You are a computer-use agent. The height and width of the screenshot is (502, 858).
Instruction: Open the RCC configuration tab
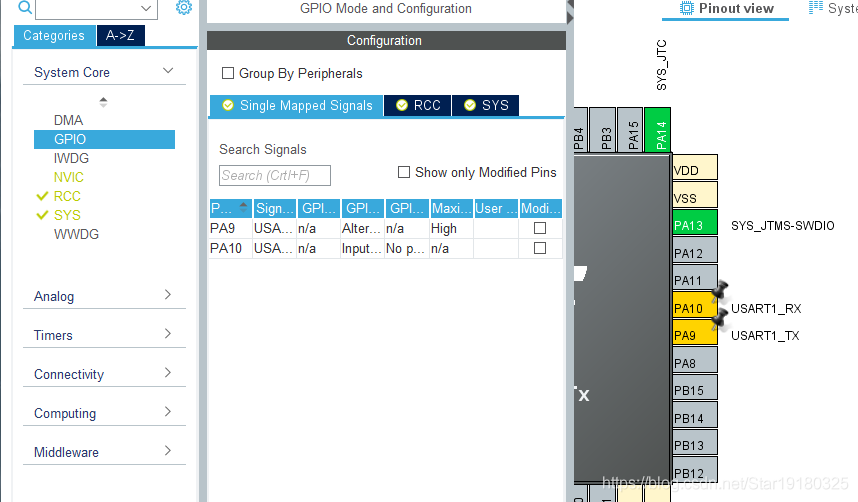click(417, 105)
